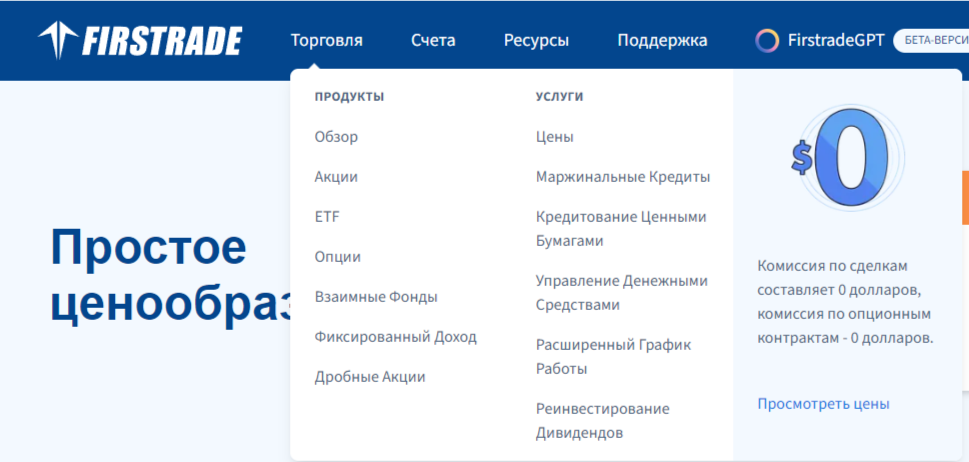Select Дробные Акции
This screenshot has width=969, height=462.
pyautogui.click(x=370, y=377)
